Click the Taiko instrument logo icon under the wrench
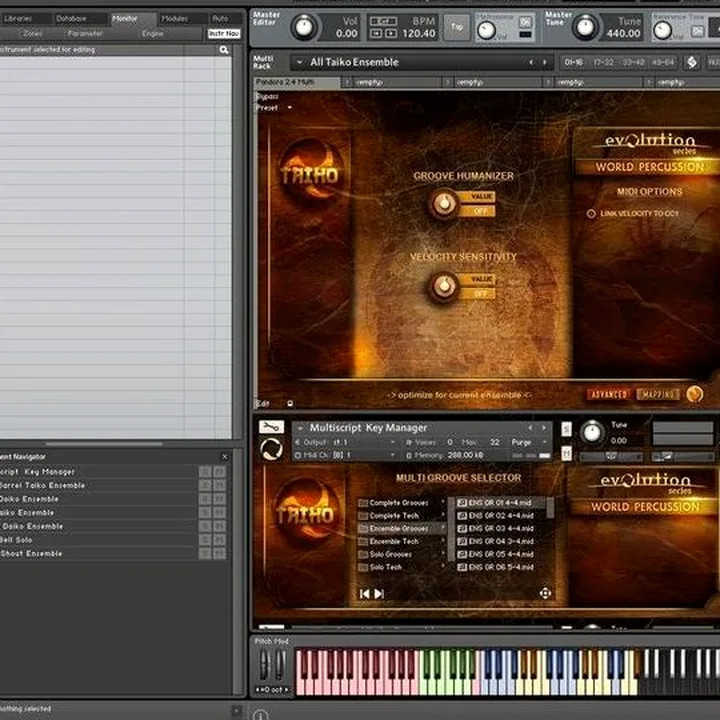720x720 pixels. pyautogui.click(x=271, y=449)
